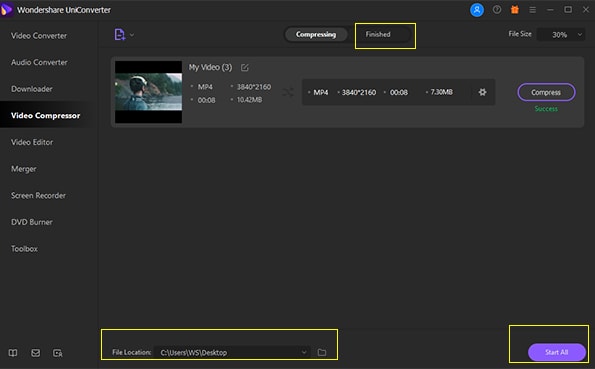Expand the Add Files dropdown arrow
Screen dimensions: 595x369
132,35
